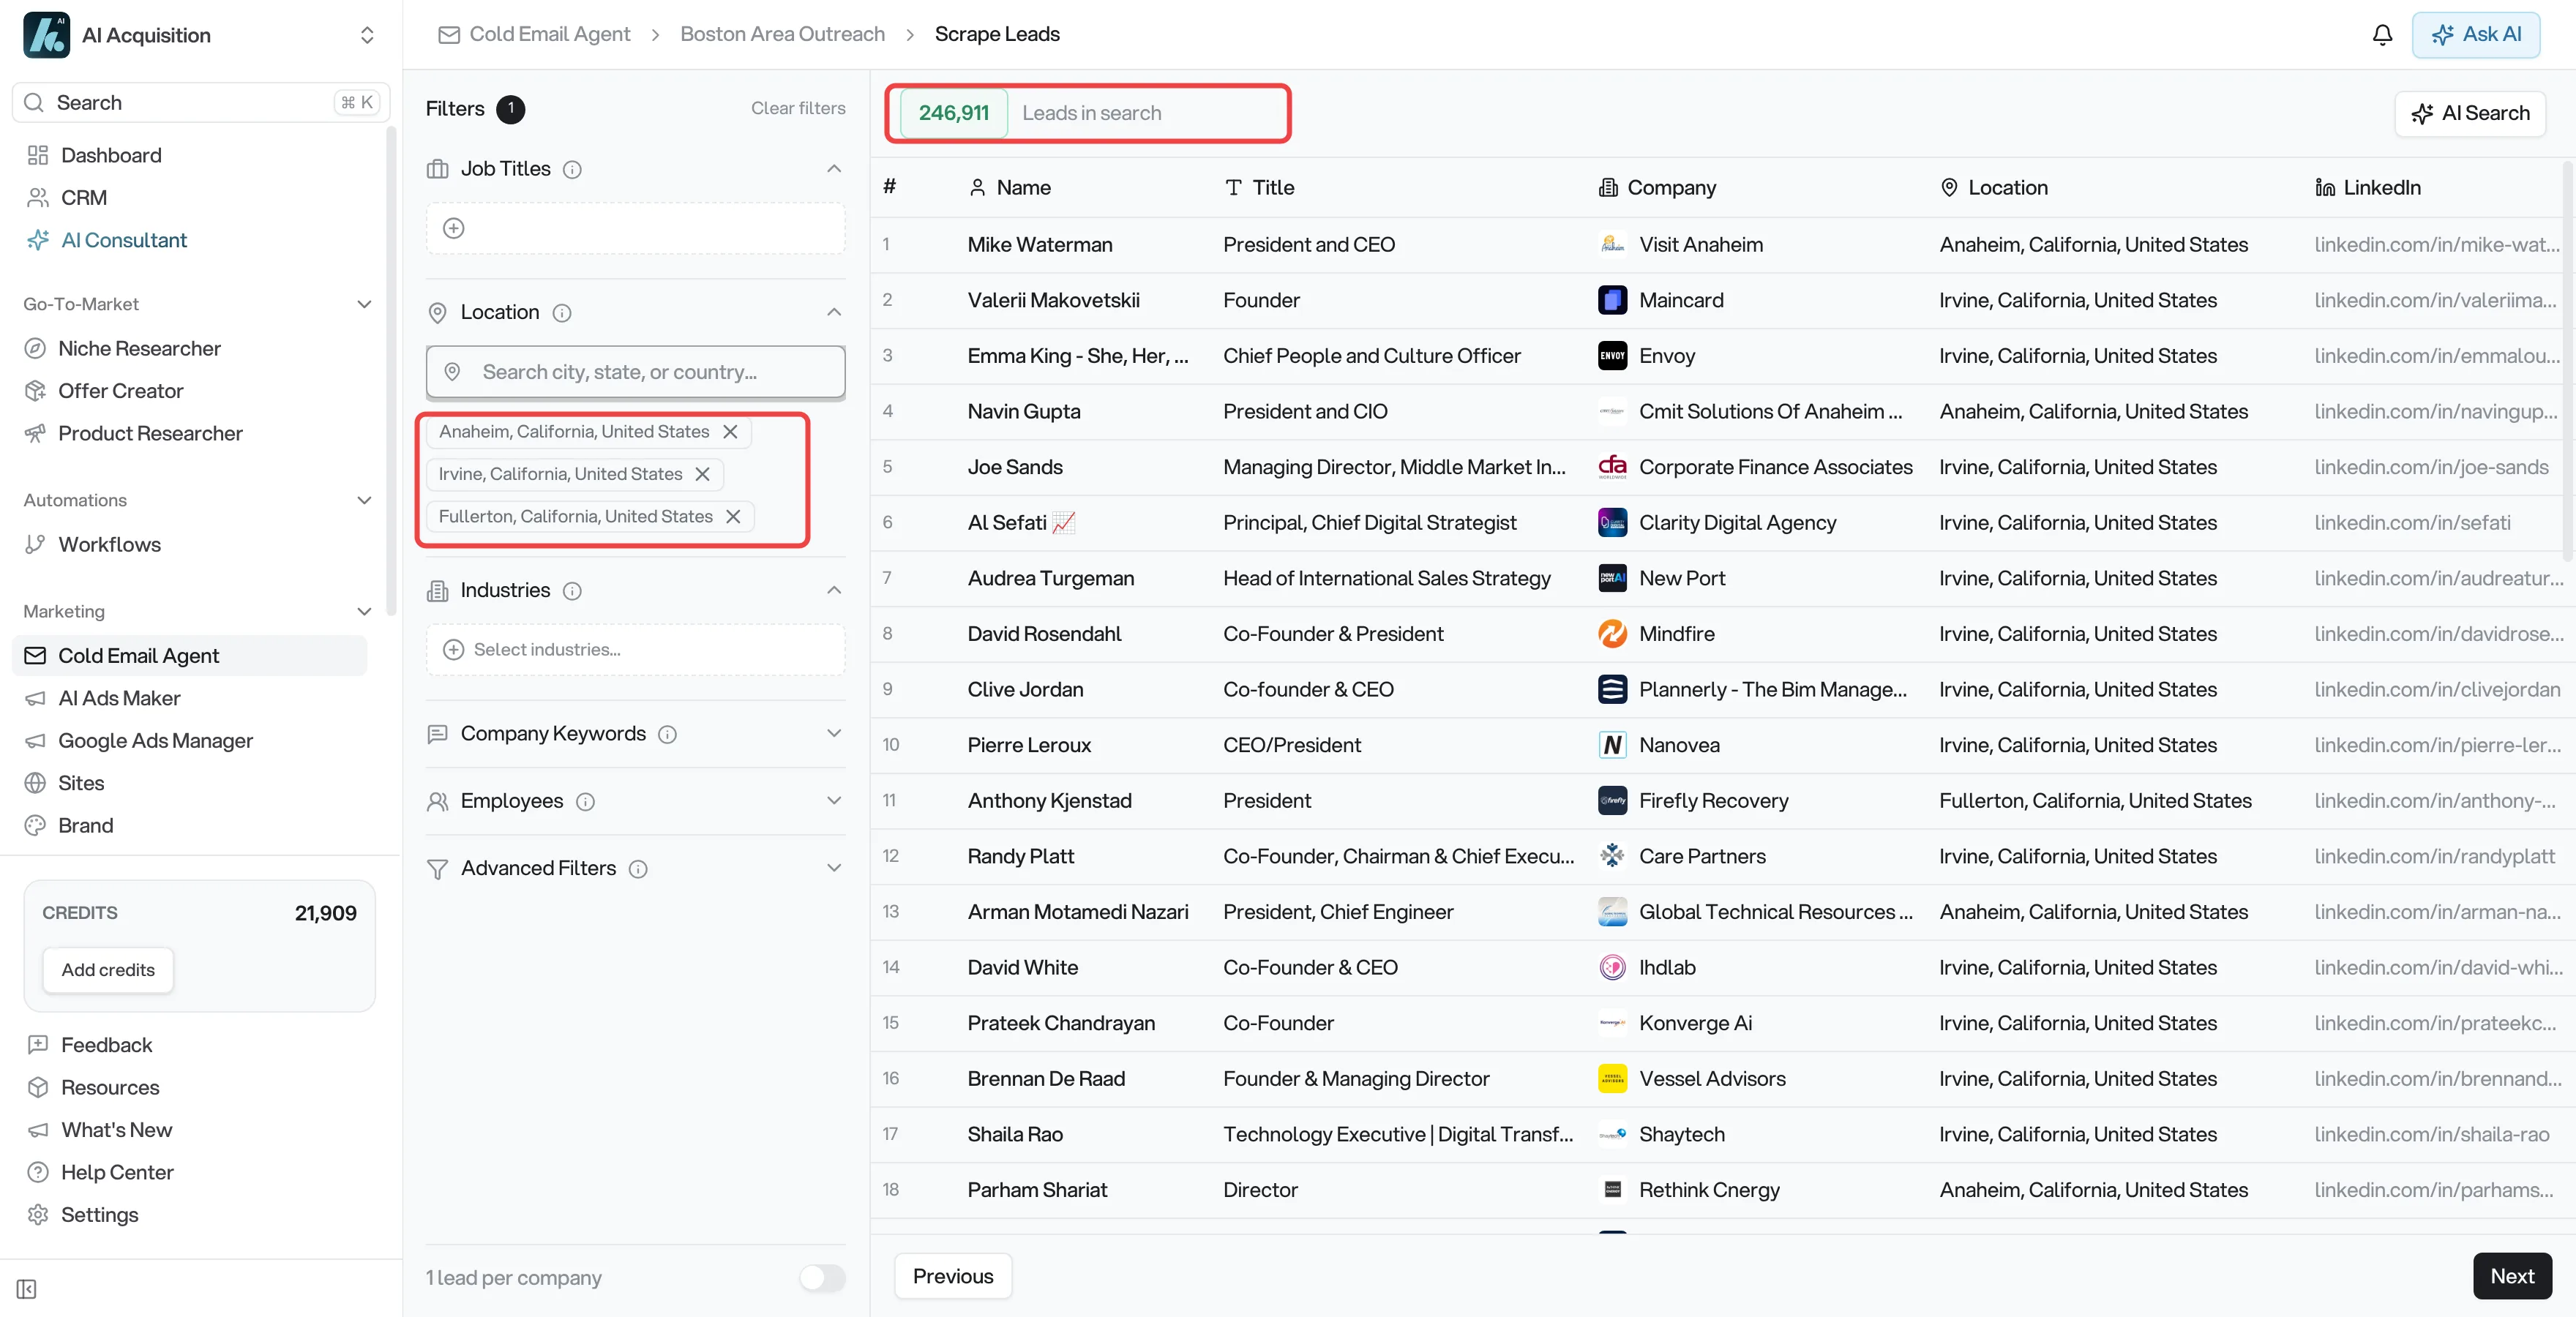This screenshot has height=1317, width=2576.
Task: Show info tooltip for Employees filter
Action: pyautogui.click(x=585, y=801)
